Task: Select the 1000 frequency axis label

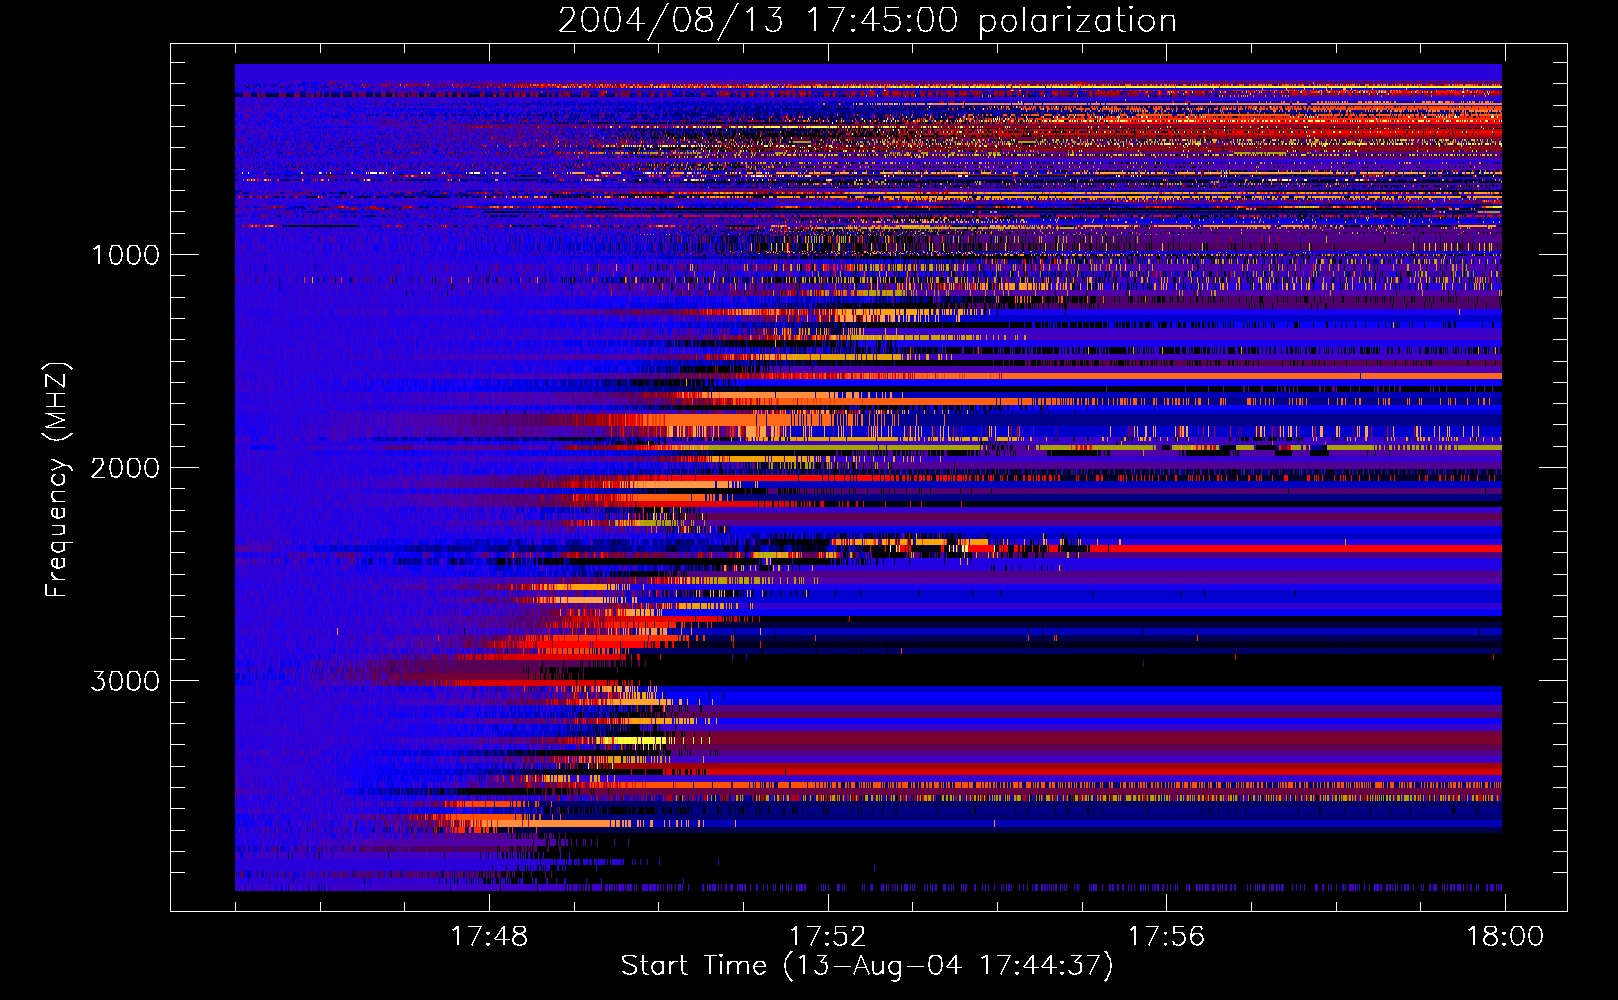Action: coord(125,255)
